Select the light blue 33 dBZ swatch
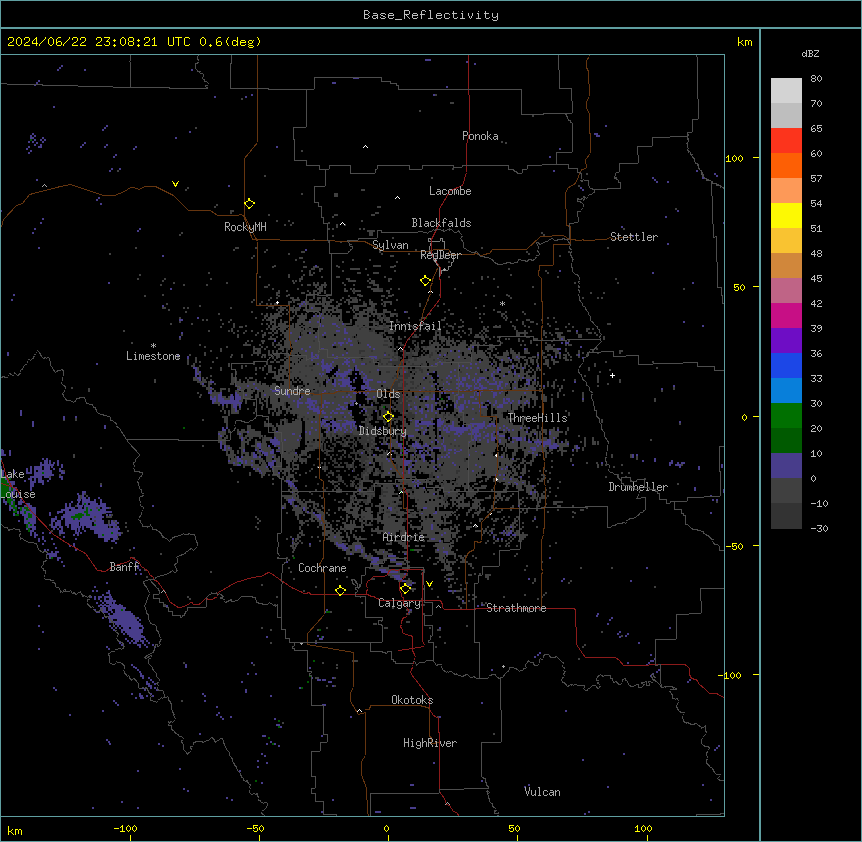Image resolution: width=862 pixels, height=842 pixels. [786, 391]
